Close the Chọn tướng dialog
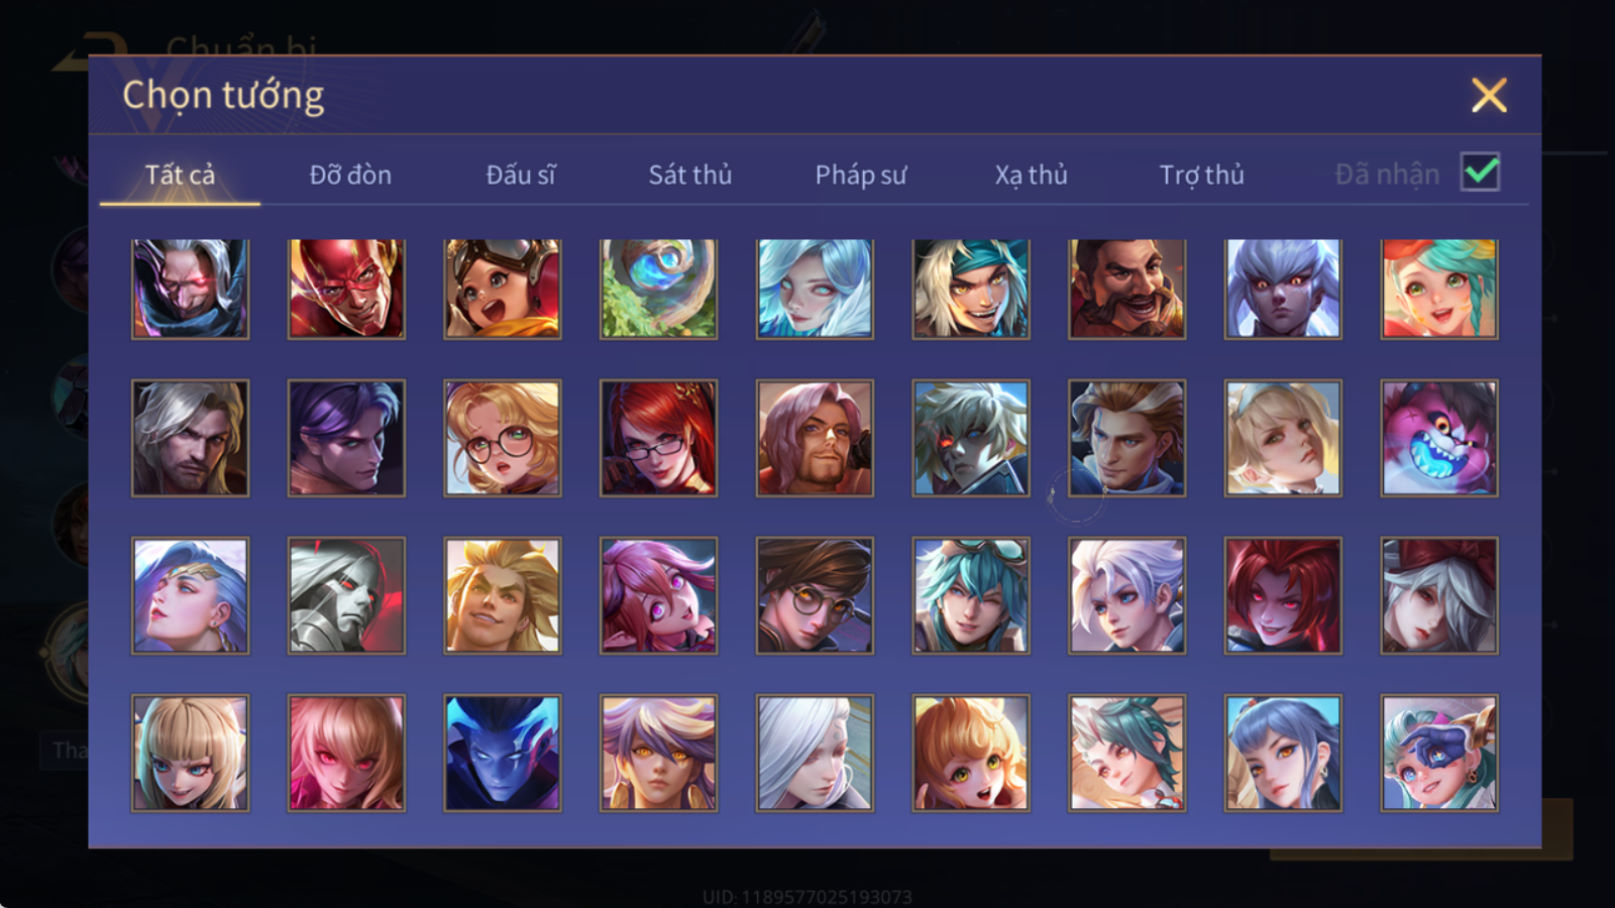Image resolution: width=1615 pixels, height=908 pixels. click(1489, 96)
